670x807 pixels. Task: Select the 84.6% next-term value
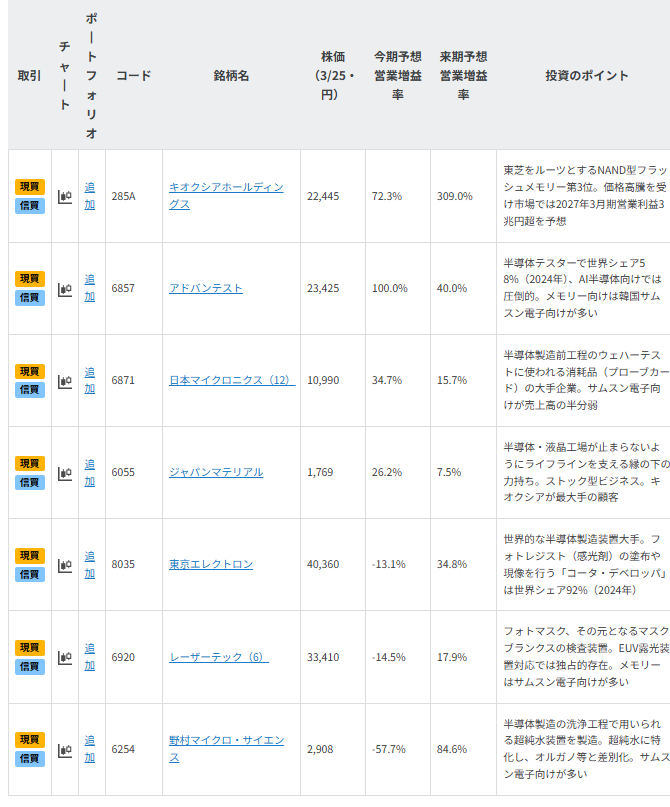pyautogui.click(x=452, y=749)
